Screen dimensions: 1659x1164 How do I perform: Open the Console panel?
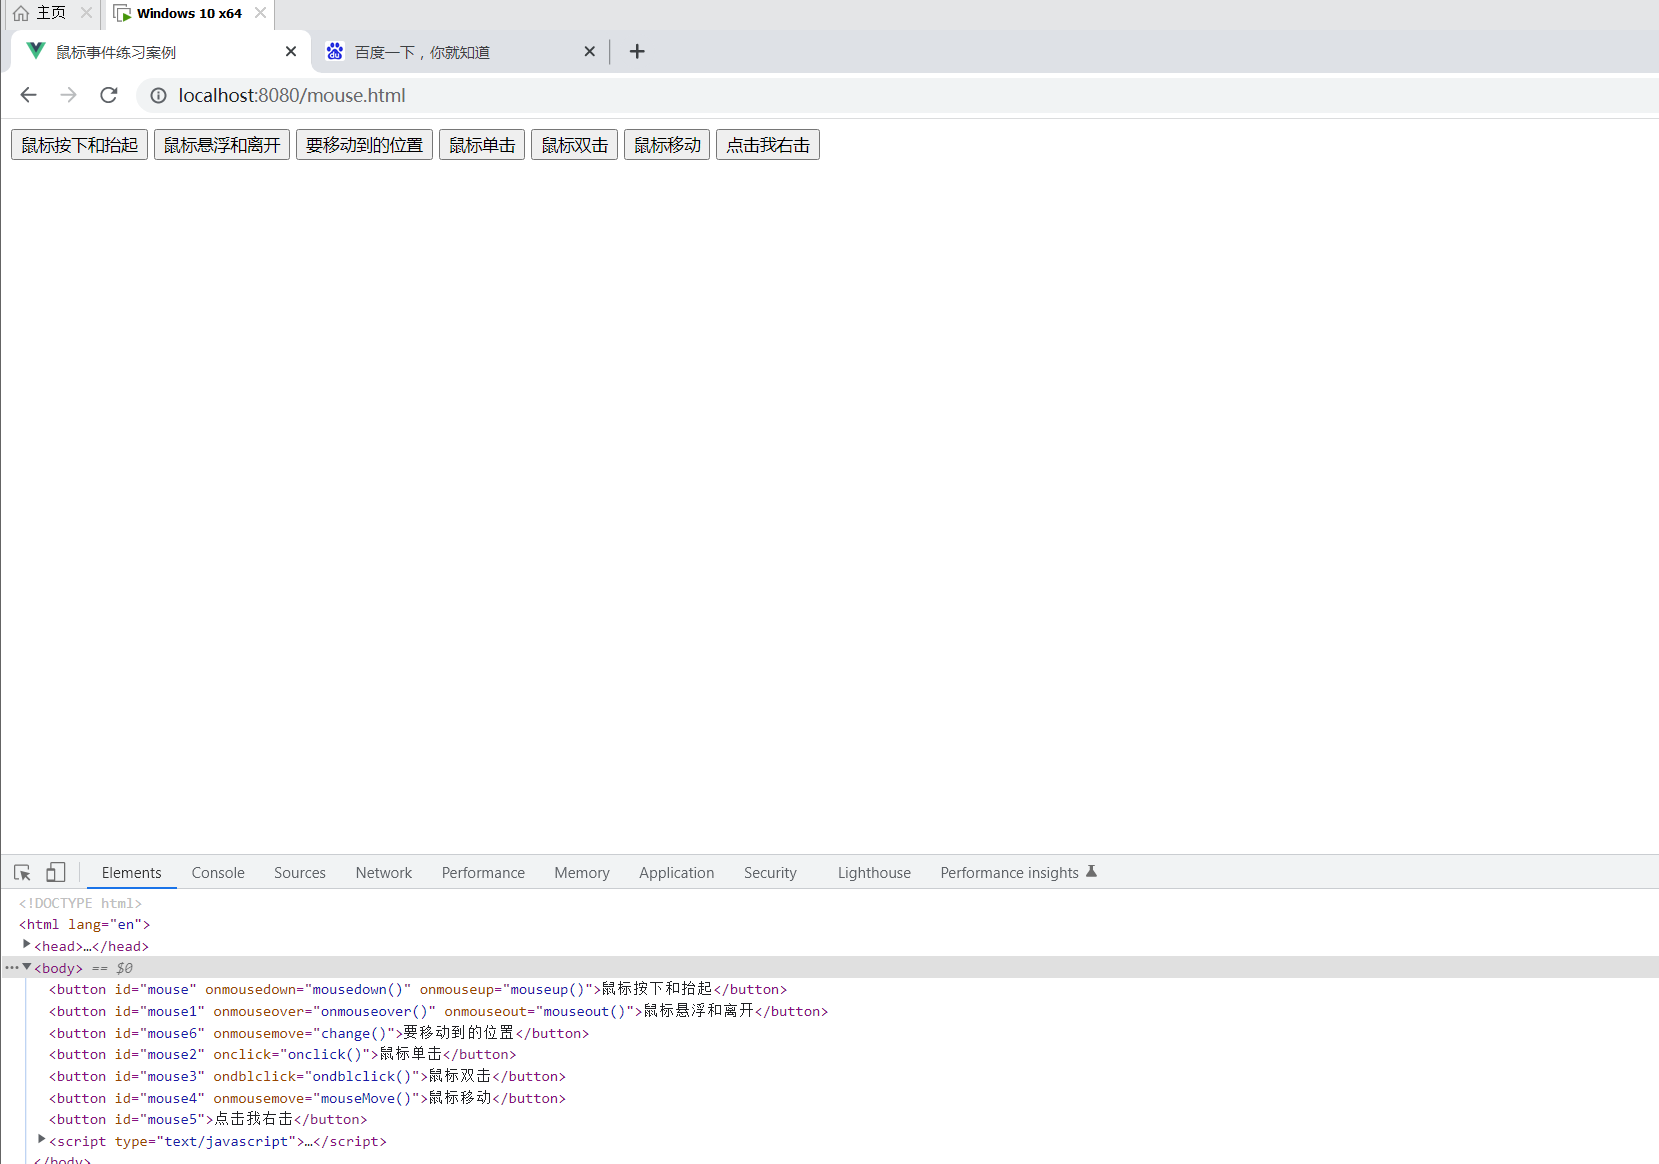click(x=218, y=873)
